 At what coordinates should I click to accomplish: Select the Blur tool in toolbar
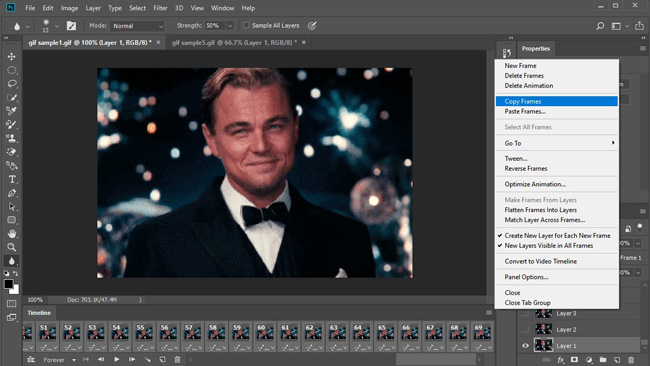pos(12,261)
